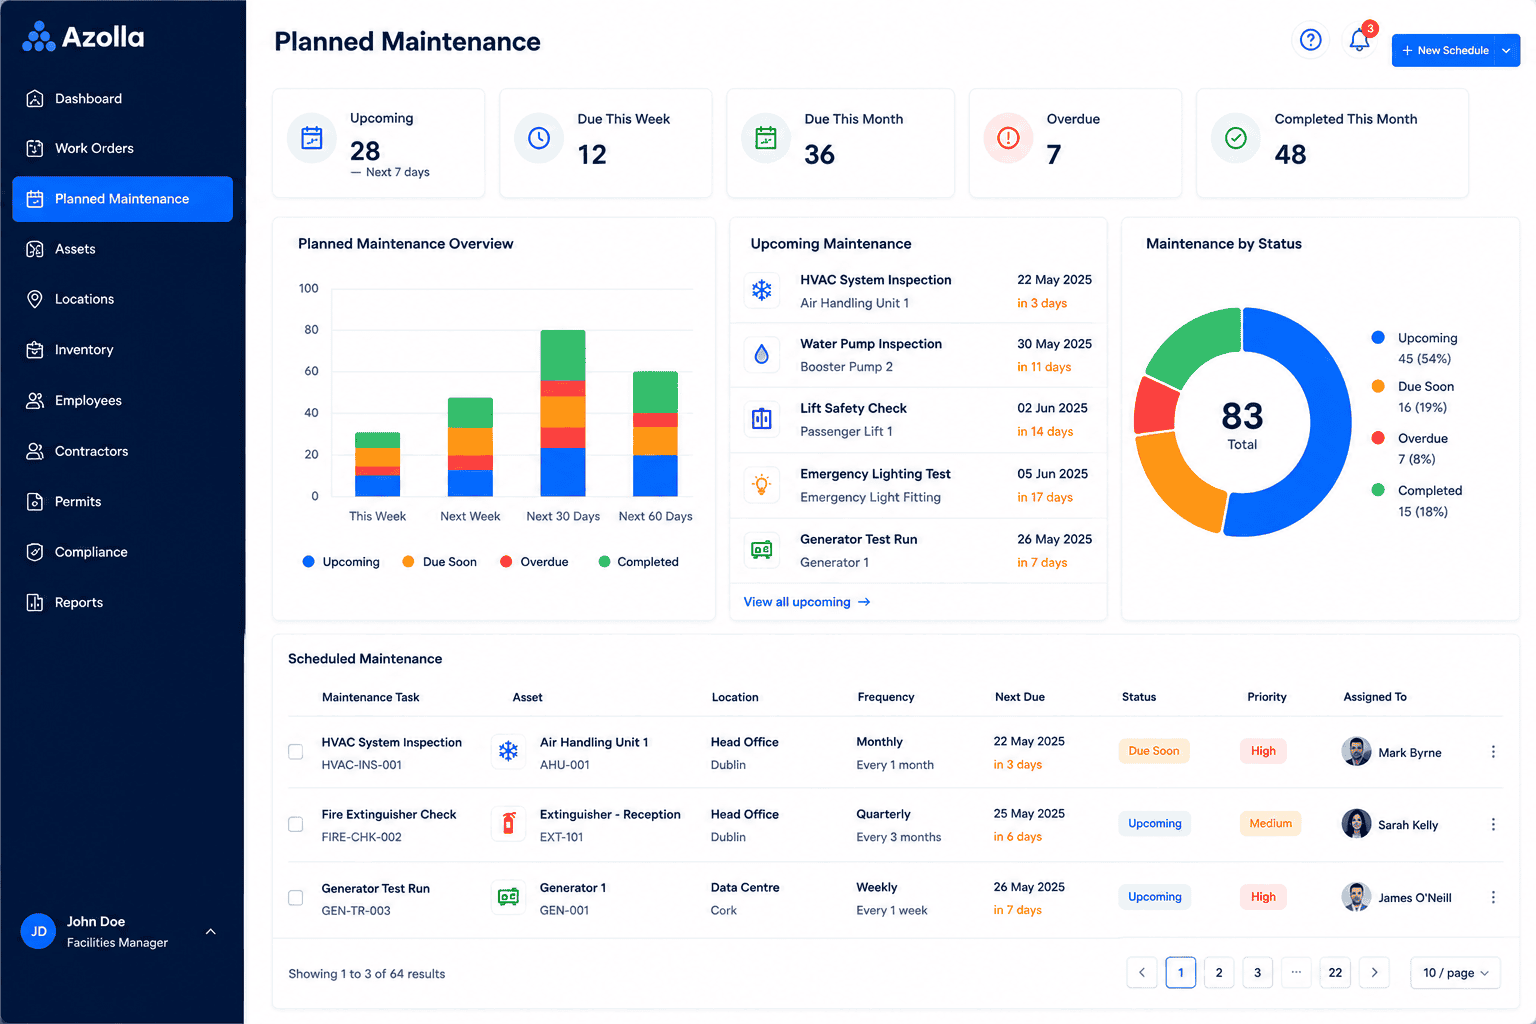Click the Employees sidebar icon
This screenshot has width=1536, height=1024.
click(35, 400)
